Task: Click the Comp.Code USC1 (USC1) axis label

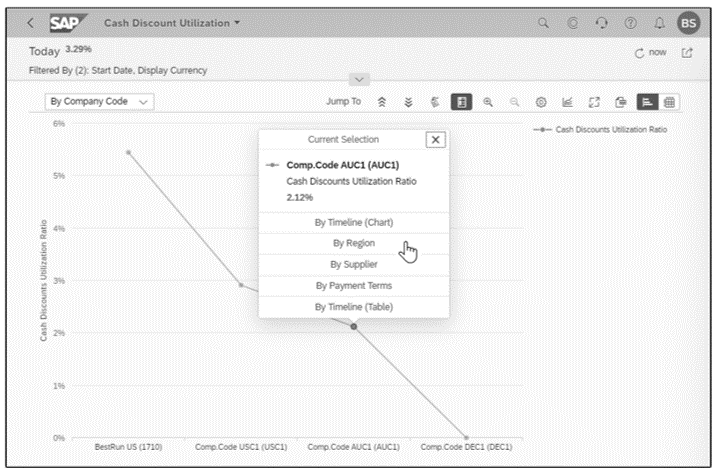Action: point(241,447)
